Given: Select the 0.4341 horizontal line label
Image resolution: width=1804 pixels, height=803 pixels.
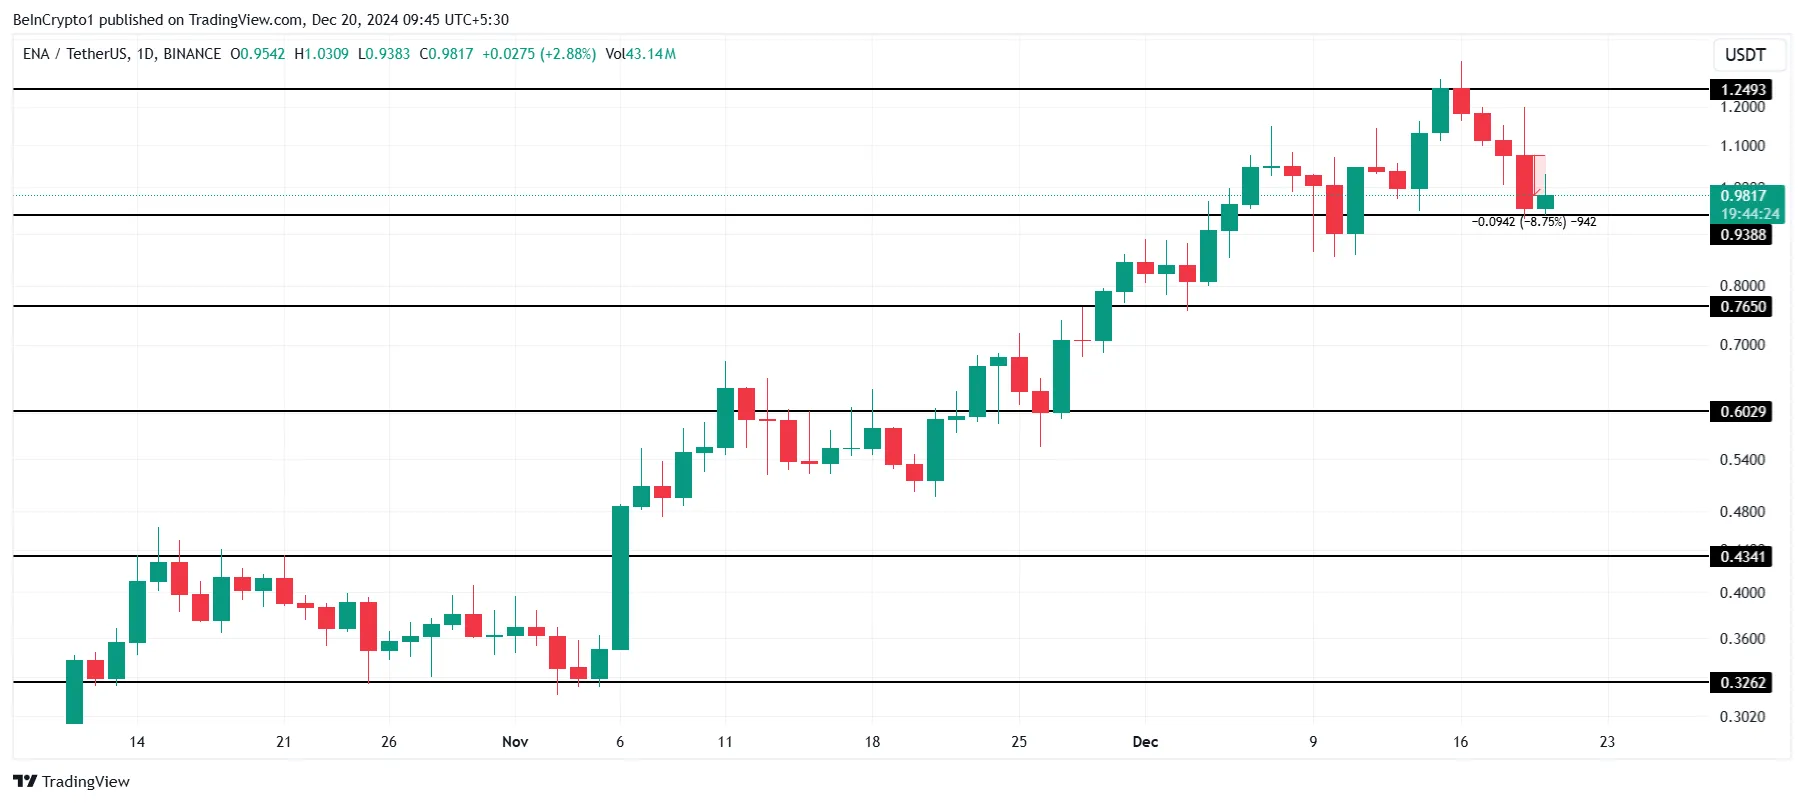Looking at the screenshot, I should click(x=1742, y=557).
